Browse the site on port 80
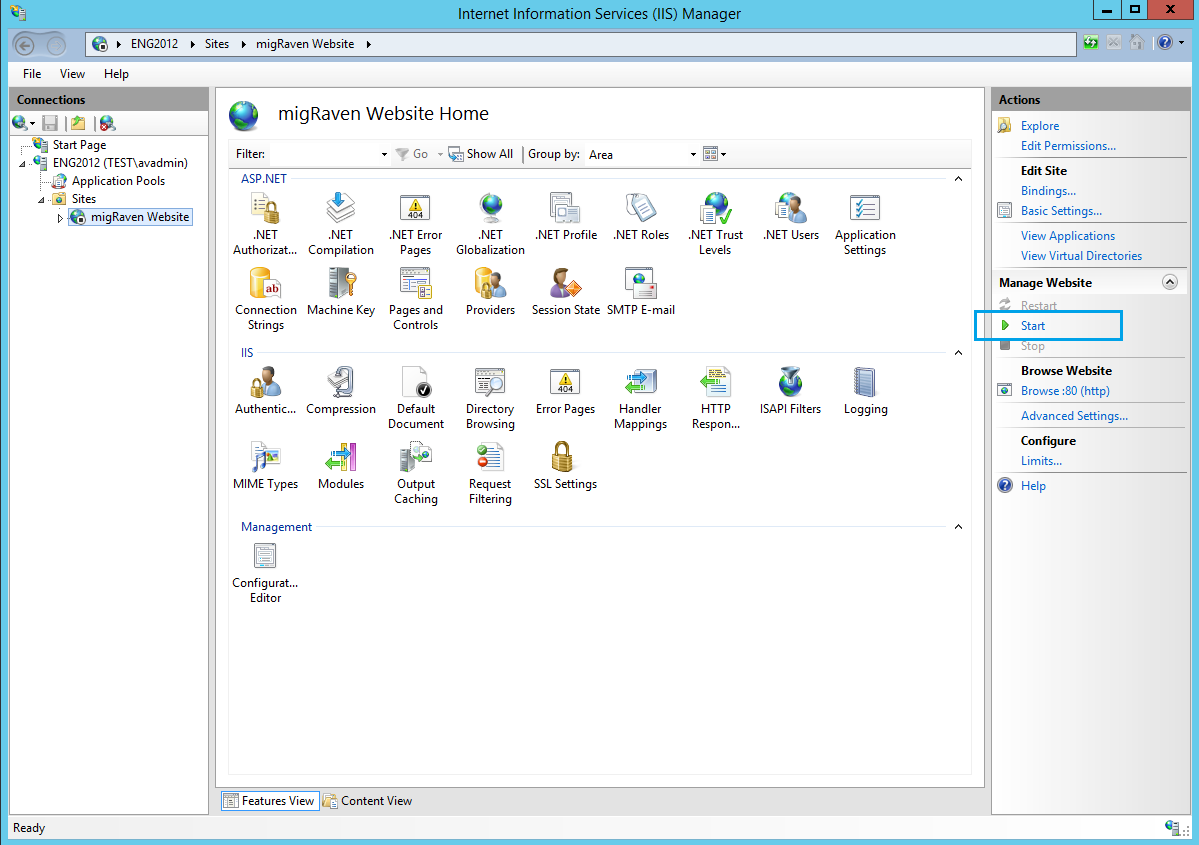 tap(1065, 391)
